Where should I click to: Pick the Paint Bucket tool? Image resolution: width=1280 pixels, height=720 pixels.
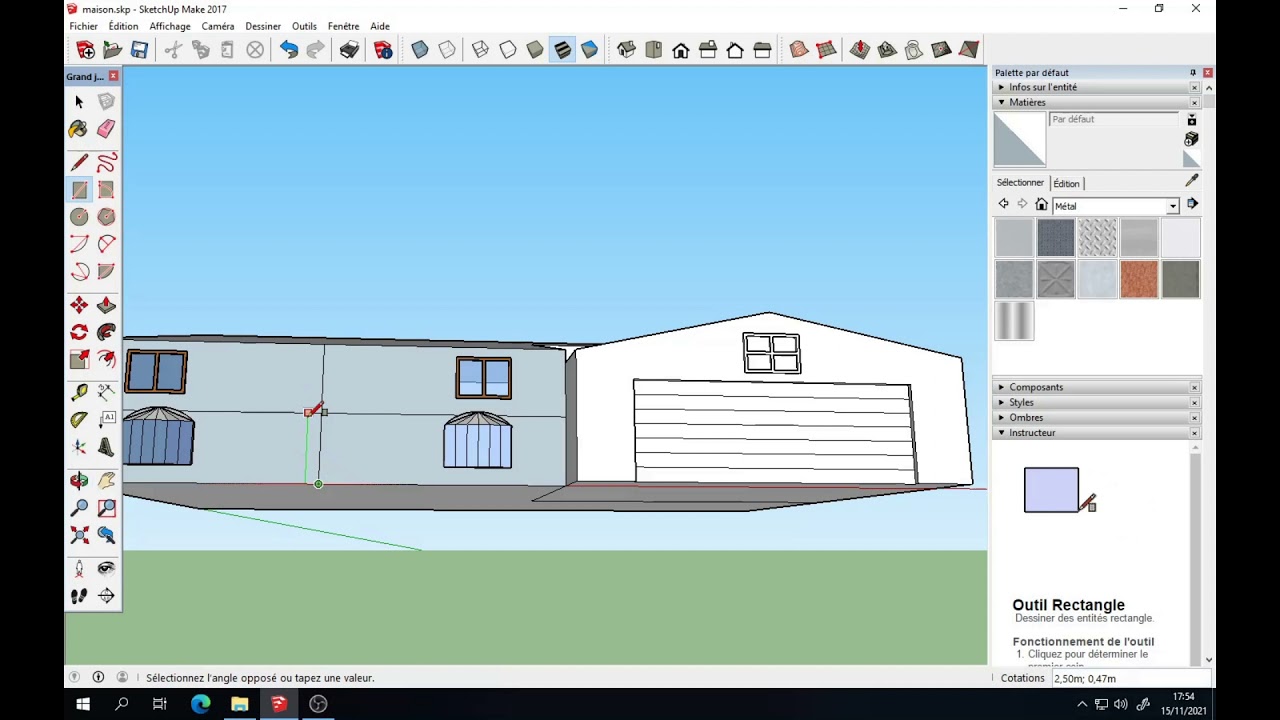(79, 129)
